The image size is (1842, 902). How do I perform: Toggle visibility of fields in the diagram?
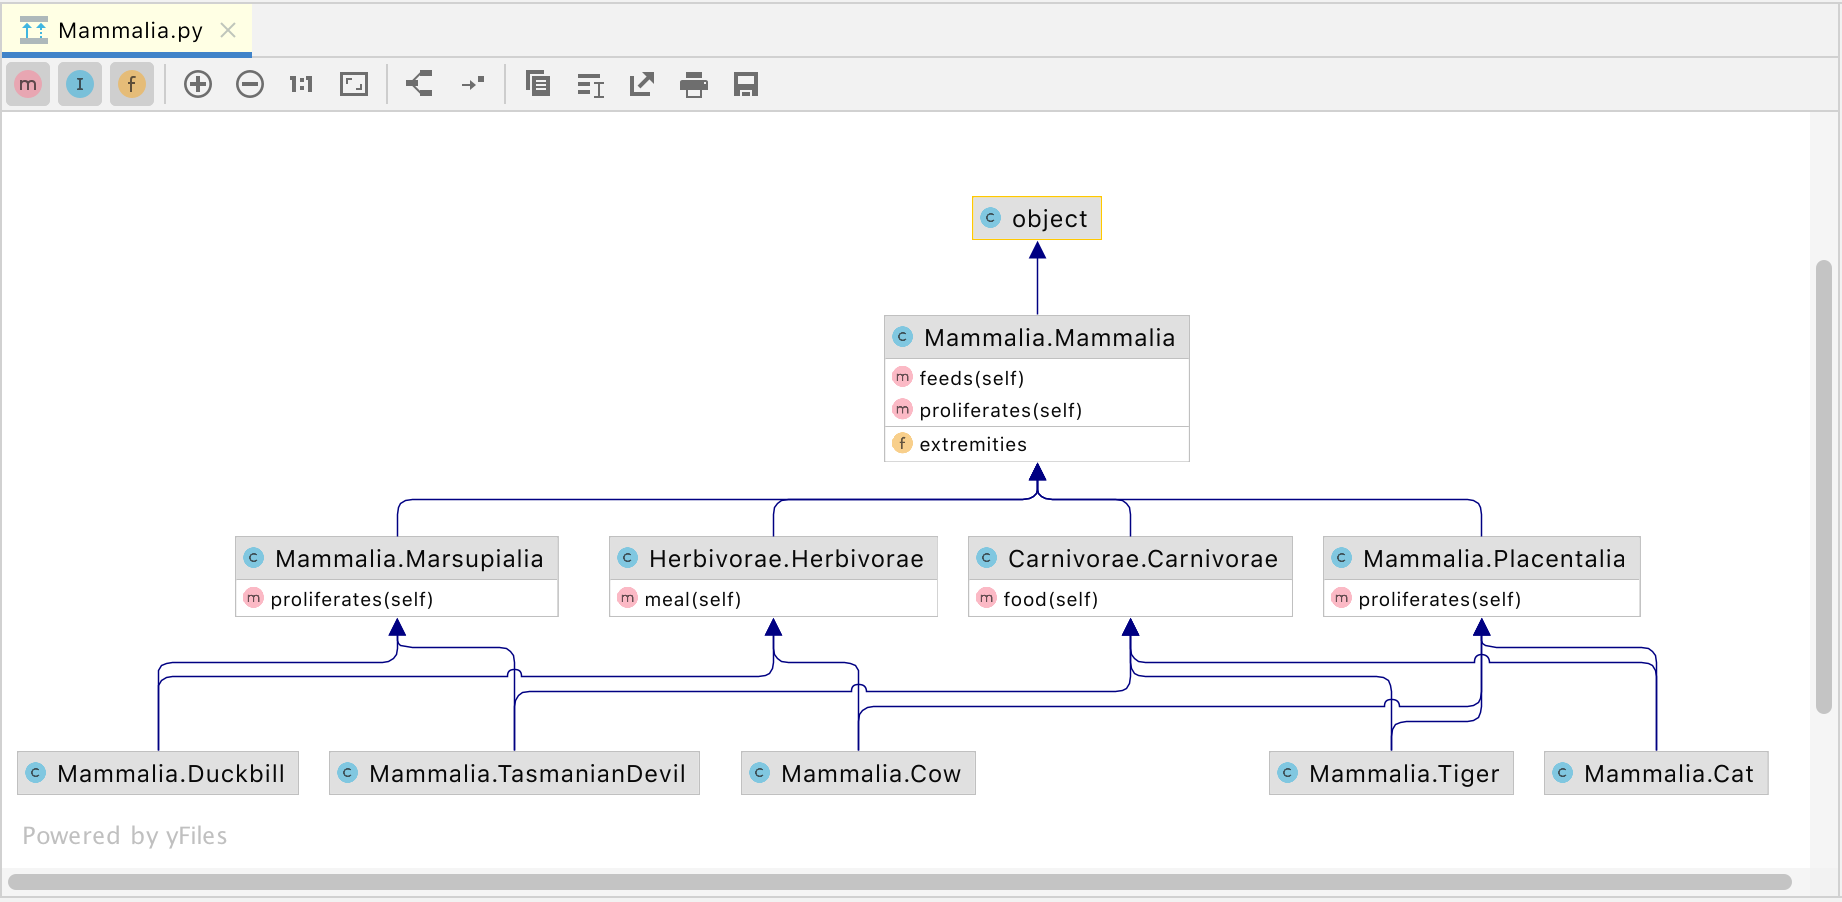(x=132, y=84)
